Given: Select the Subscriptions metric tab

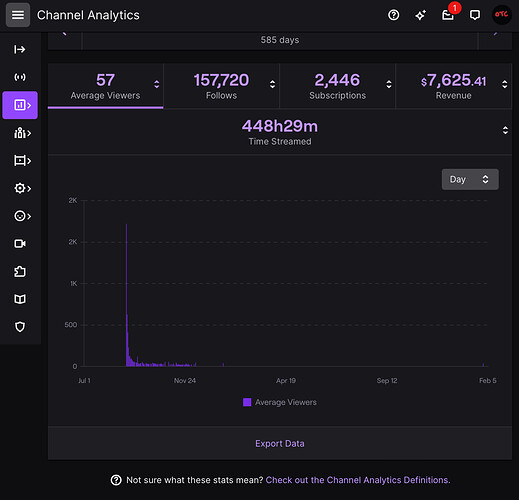Looking at the screenshot, I should (337, 86).
